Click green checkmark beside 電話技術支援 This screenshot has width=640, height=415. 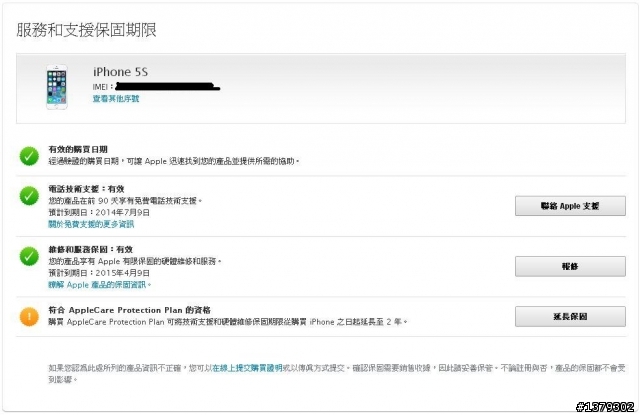pyautogui.click(x=29, y=195)
